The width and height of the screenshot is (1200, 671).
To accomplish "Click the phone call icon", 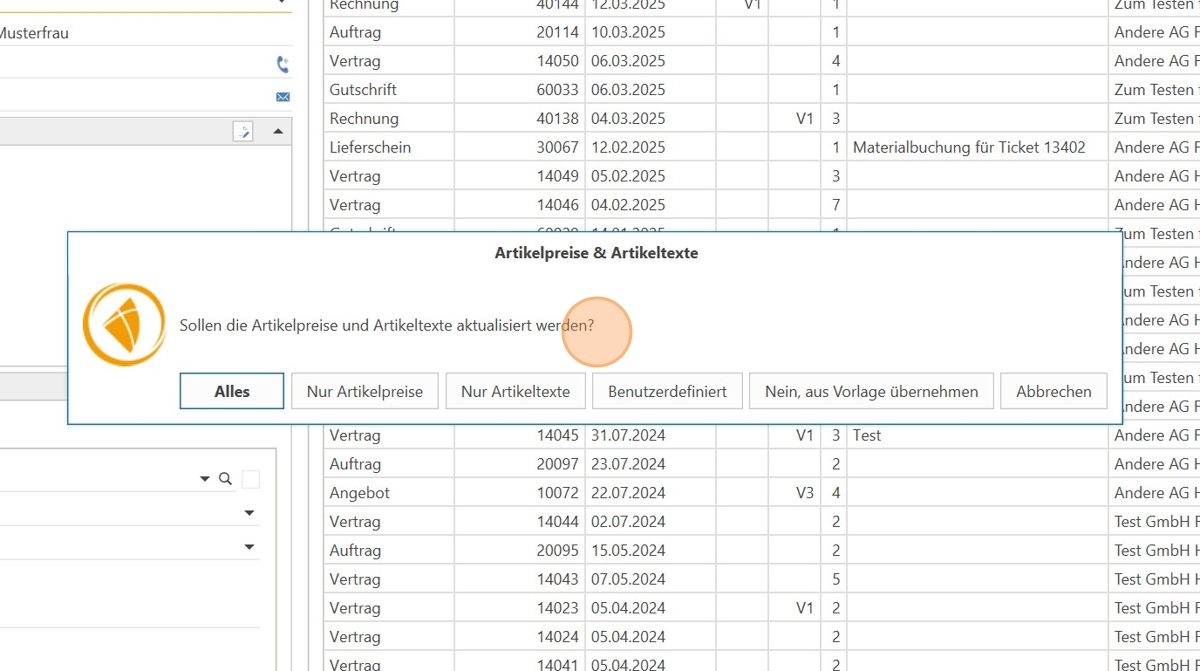I will tap(282, 65).
